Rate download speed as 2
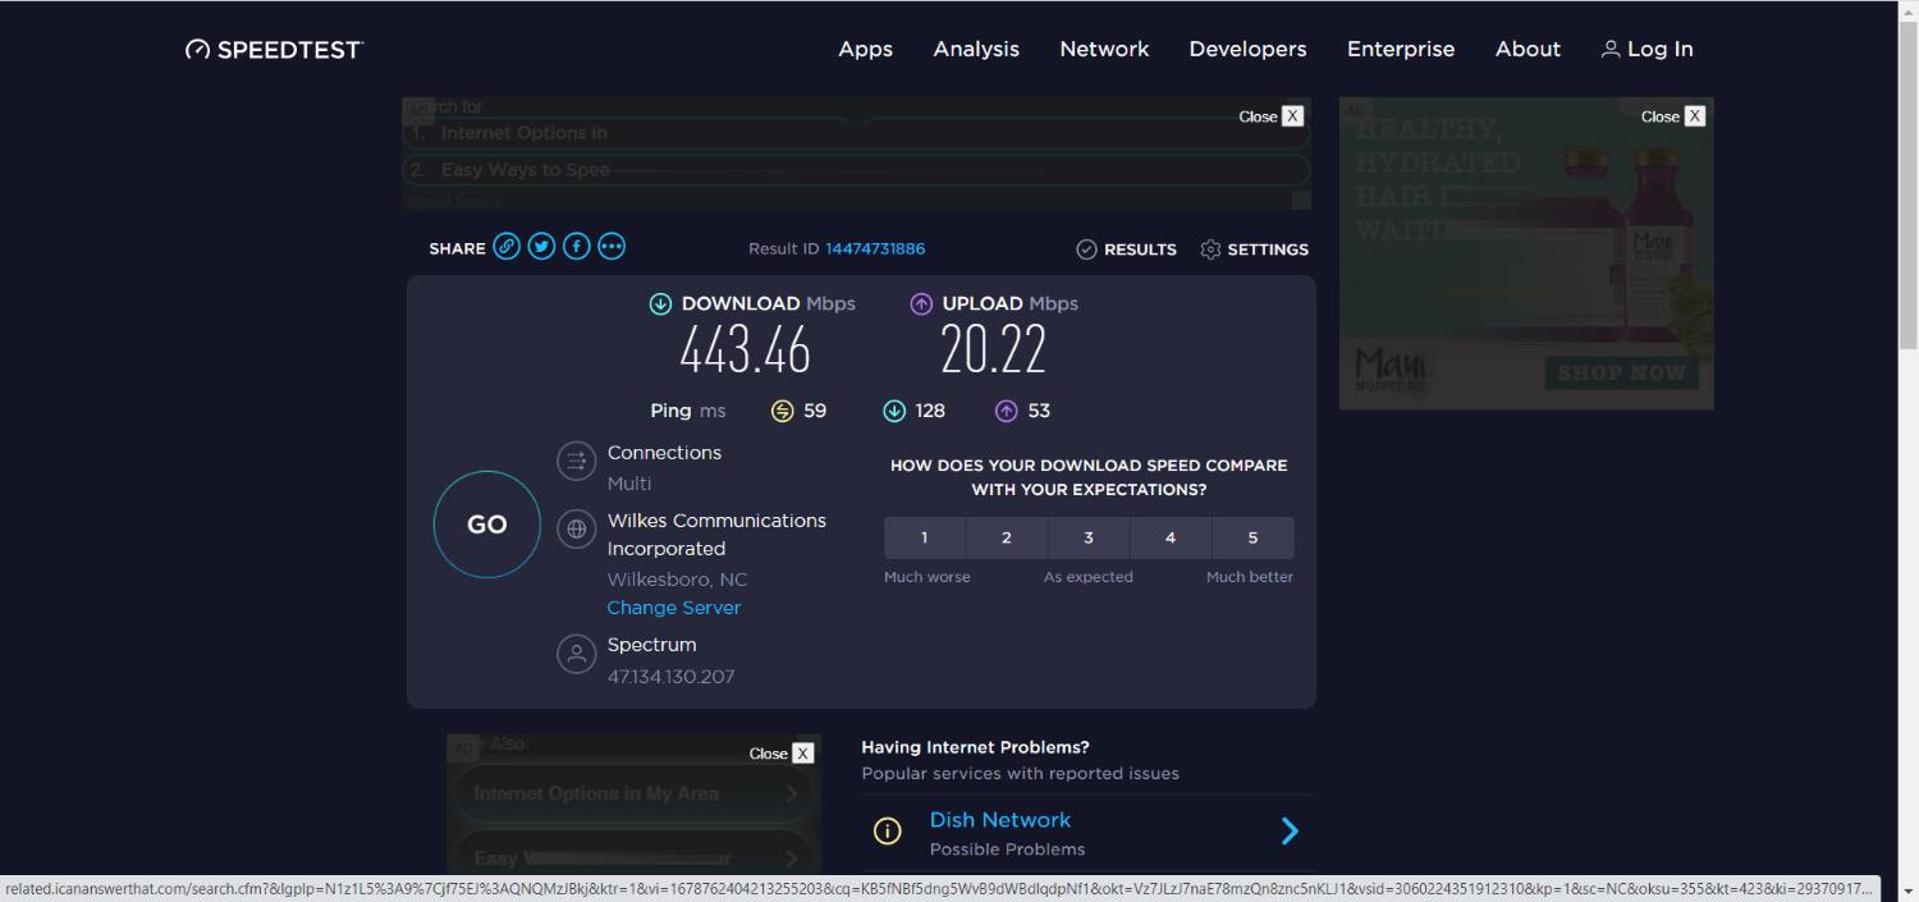Screen dimensions: 1919x902 tap(1006, 538)
